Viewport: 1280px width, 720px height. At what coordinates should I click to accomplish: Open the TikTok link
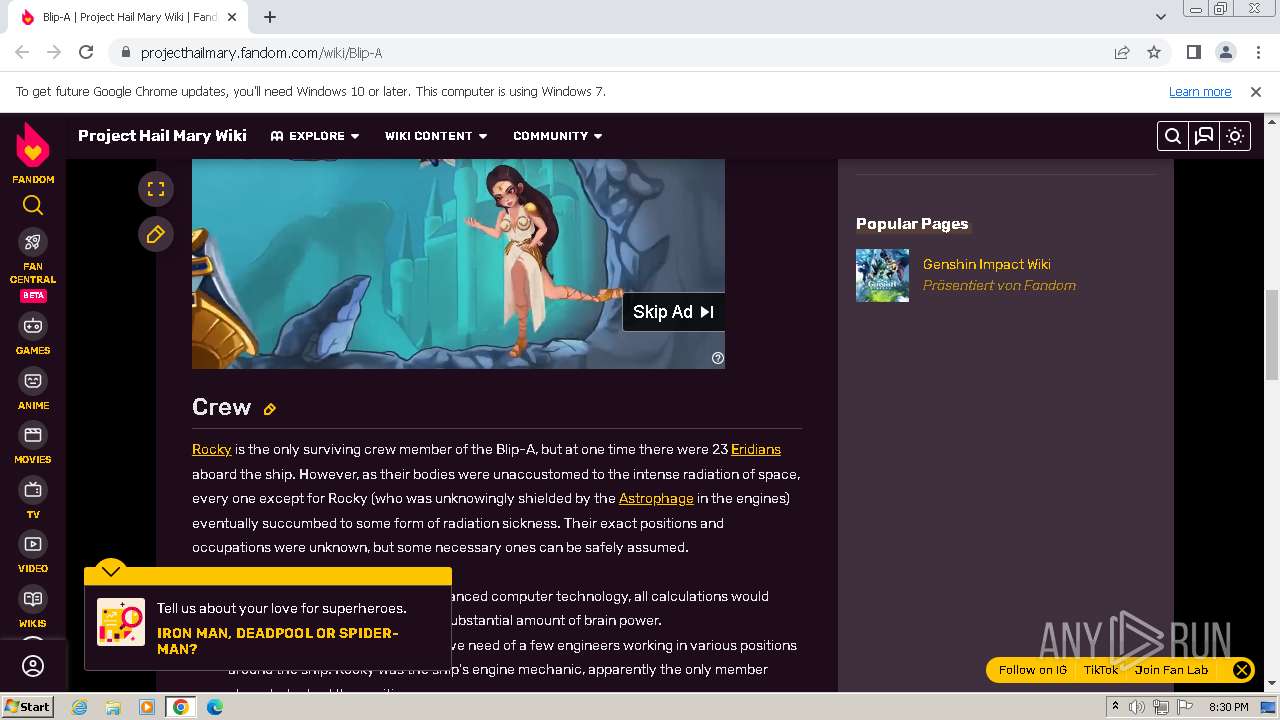[1101, 670]
